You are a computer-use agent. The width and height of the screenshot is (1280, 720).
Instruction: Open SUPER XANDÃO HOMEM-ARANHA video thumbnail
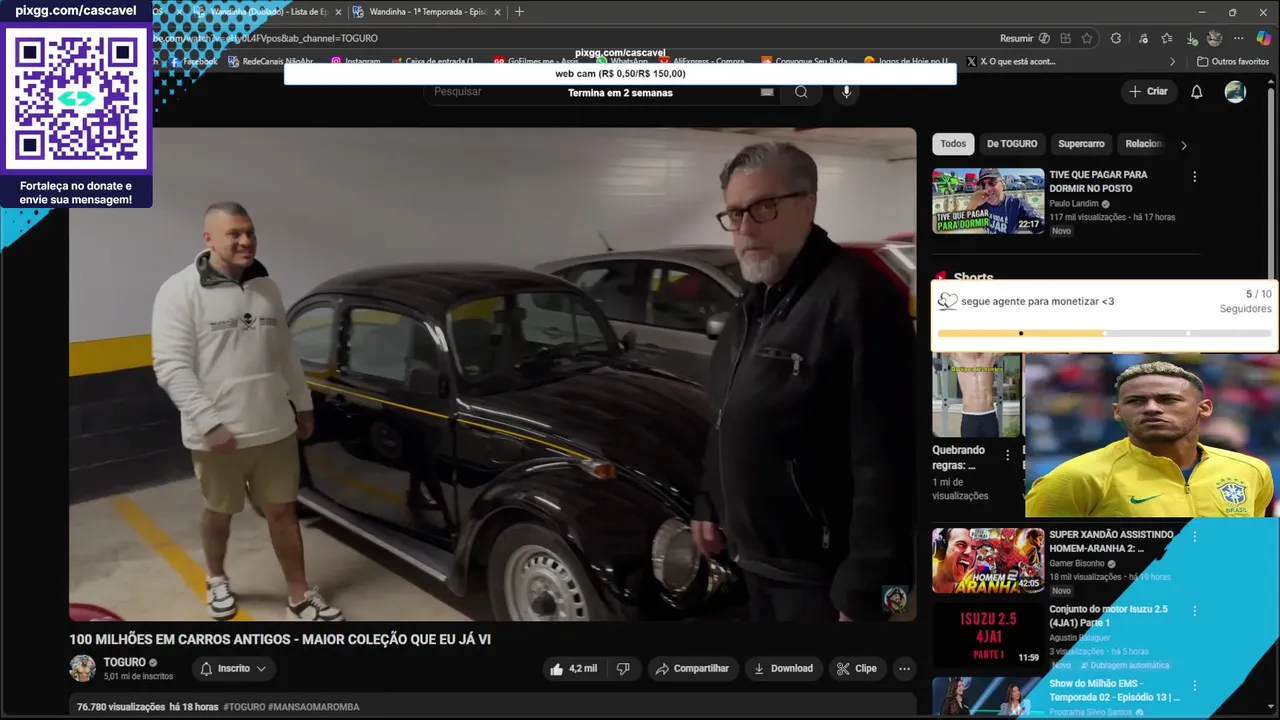coord(988,561)
